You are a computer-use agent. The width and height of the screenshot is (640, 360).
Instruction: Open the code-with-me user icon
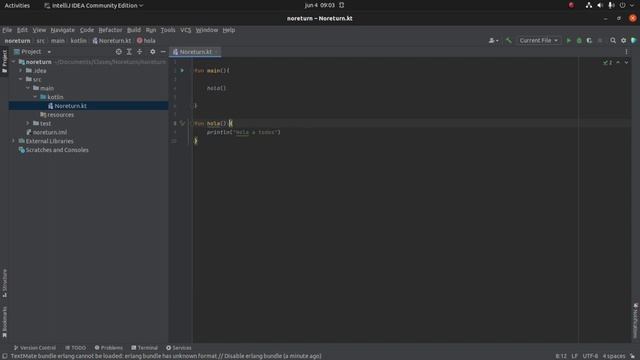493,40
